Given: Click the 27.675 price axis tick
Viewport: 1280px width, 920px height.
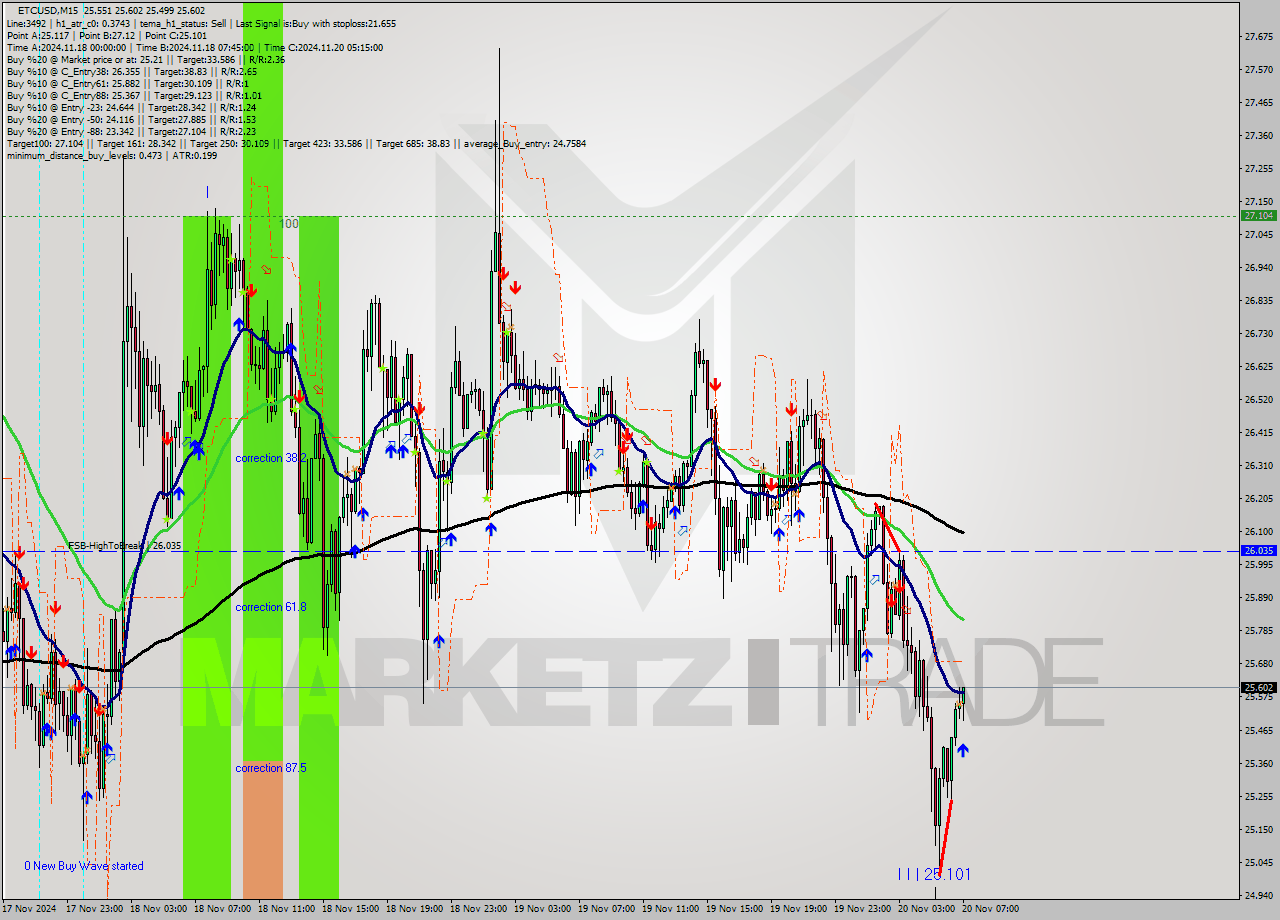Looking at the screenshot, I should [1258, 37].
